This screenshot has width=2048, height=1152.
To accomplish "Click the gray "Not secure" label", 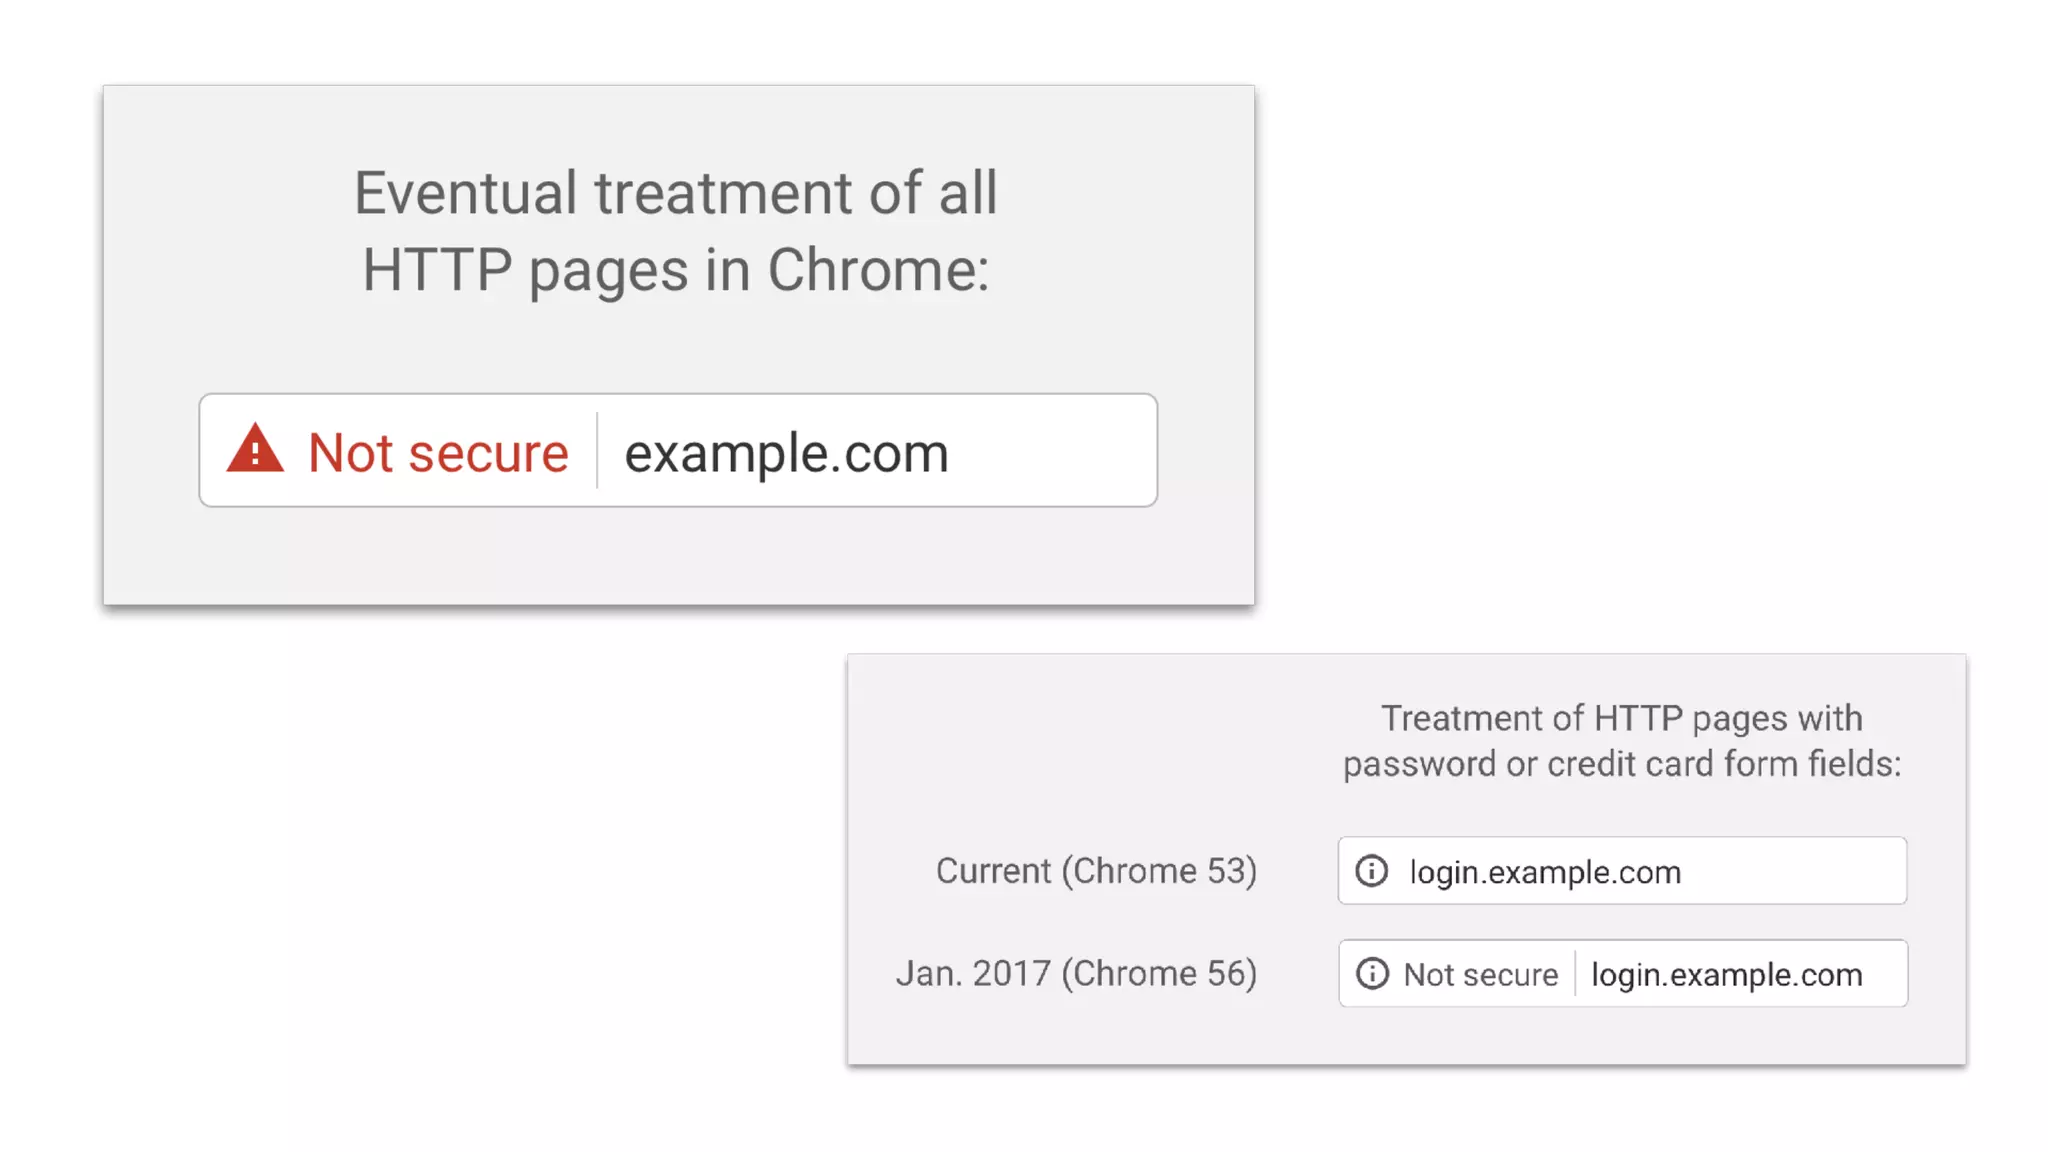I will (x=1480, y=974).
